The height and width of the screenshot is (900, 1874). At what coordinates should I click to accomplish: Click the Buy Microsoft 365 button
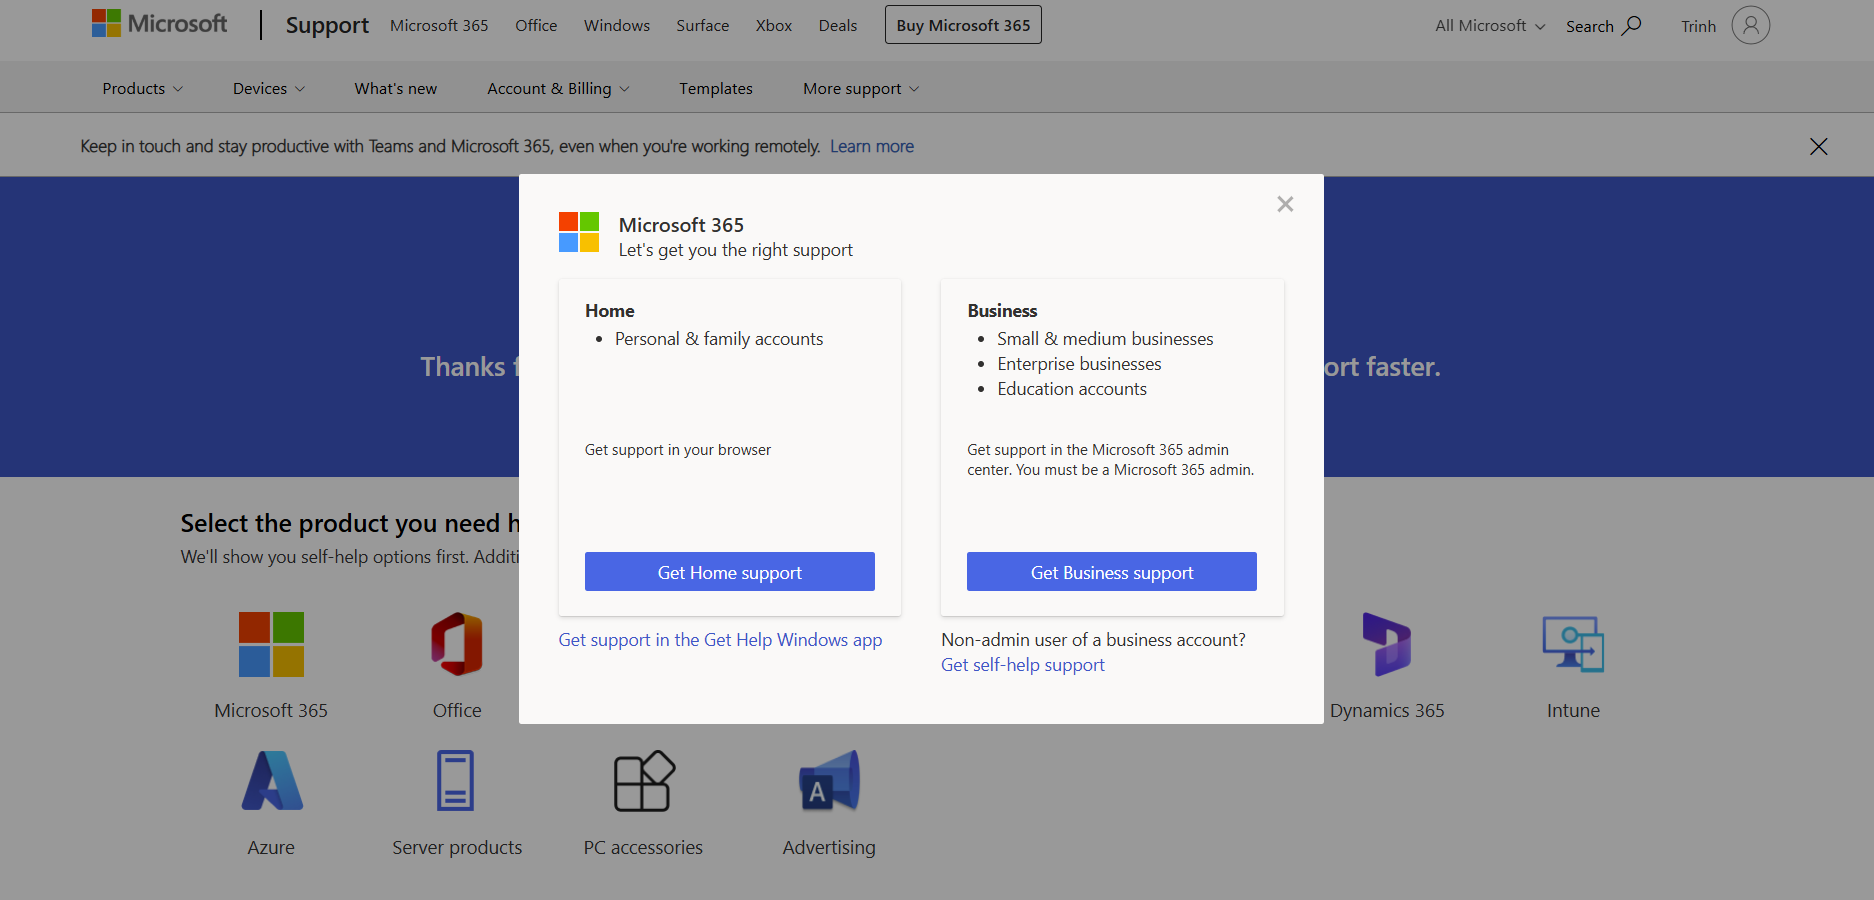963,25
